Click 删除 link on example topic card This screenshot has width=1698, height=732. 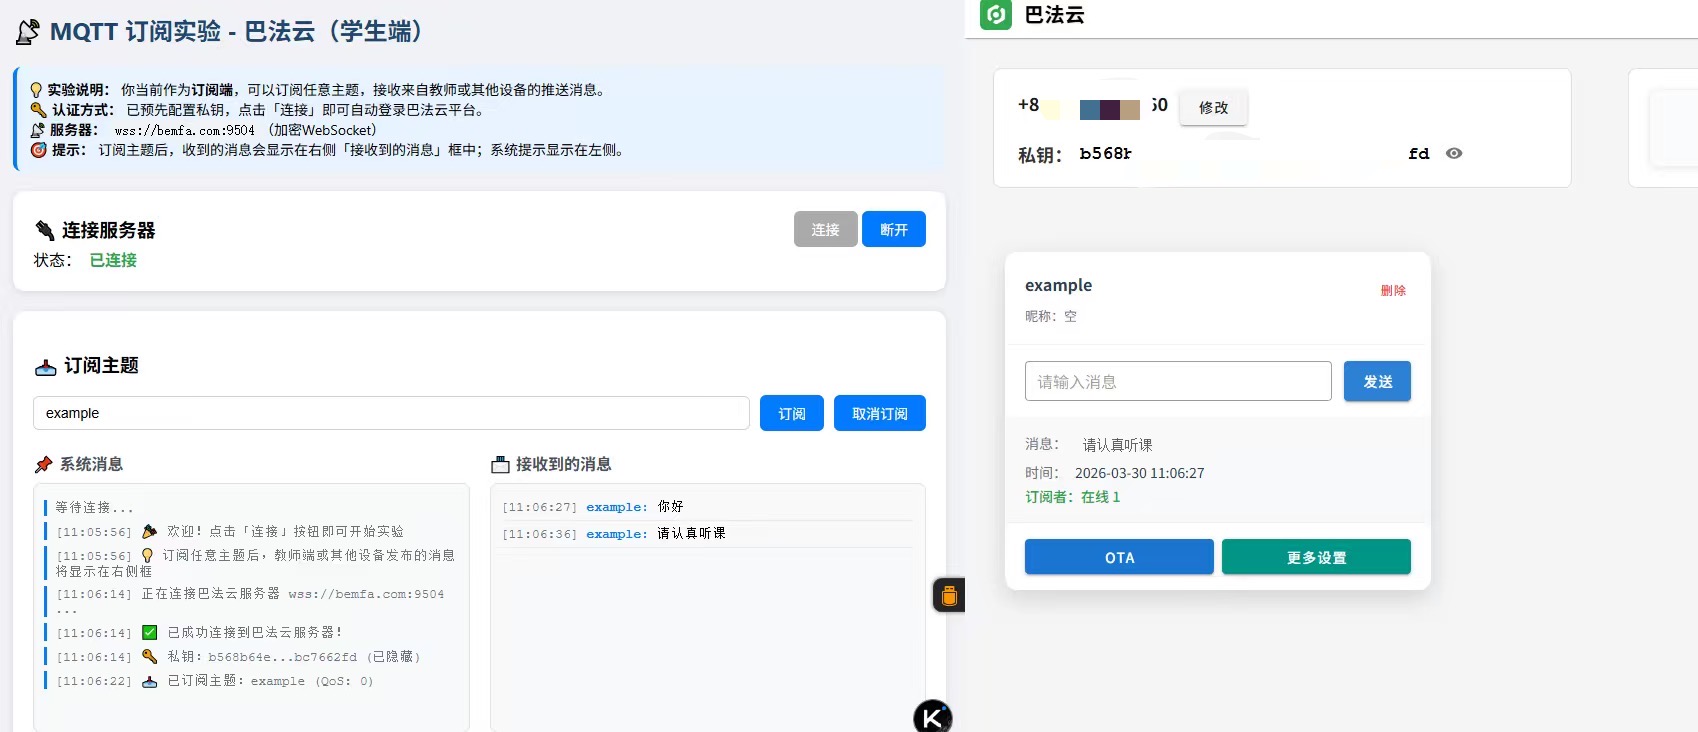point(1393,290)
